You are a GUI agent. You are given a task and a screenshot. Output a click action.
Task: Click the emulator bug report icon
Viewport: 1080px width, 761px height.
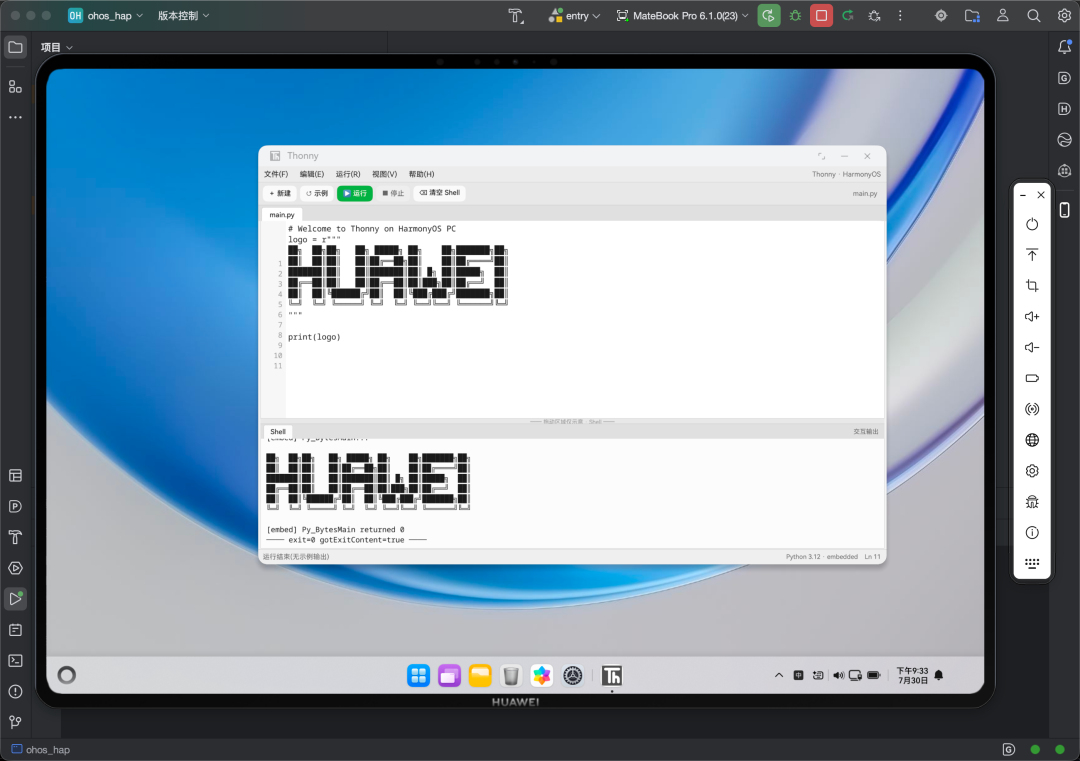click(x=1032, y=501)
